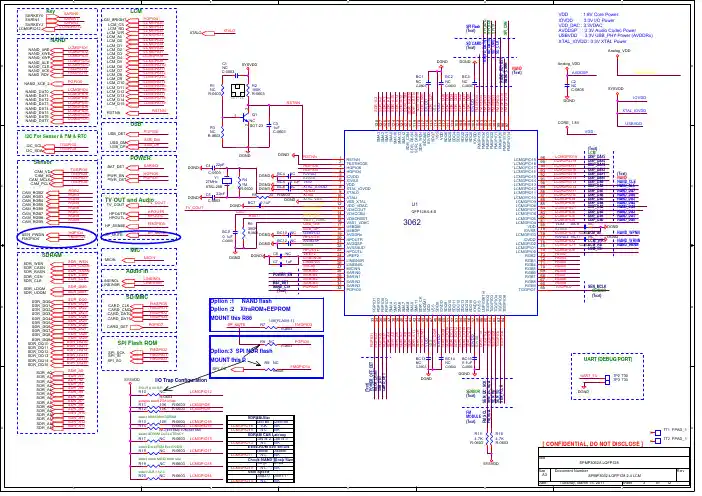Click the second blue ellipse annotation
Screen dimensions: 702x496
141,236
